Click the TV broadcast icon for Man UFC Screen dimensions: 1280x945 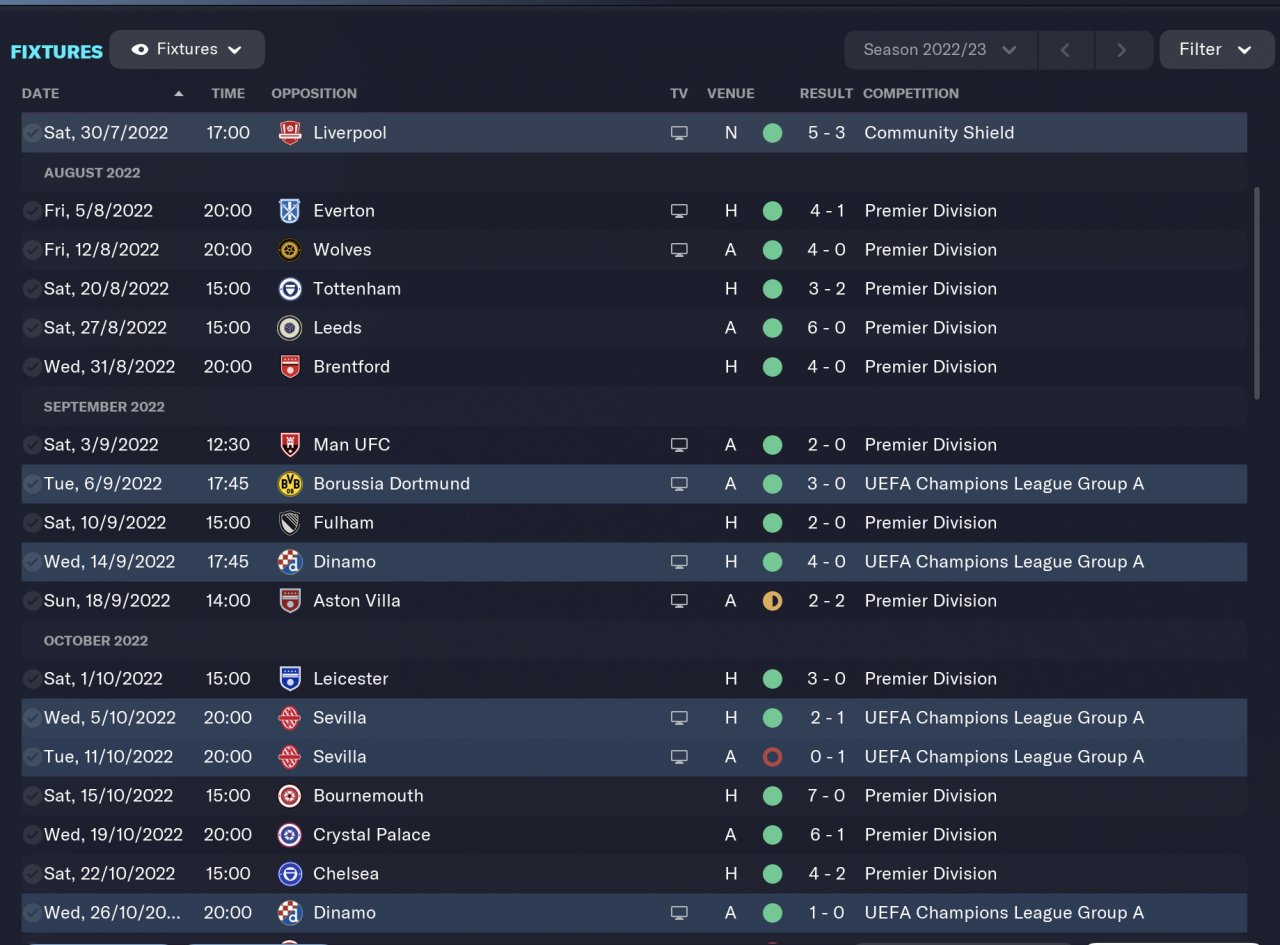[679, 445]
